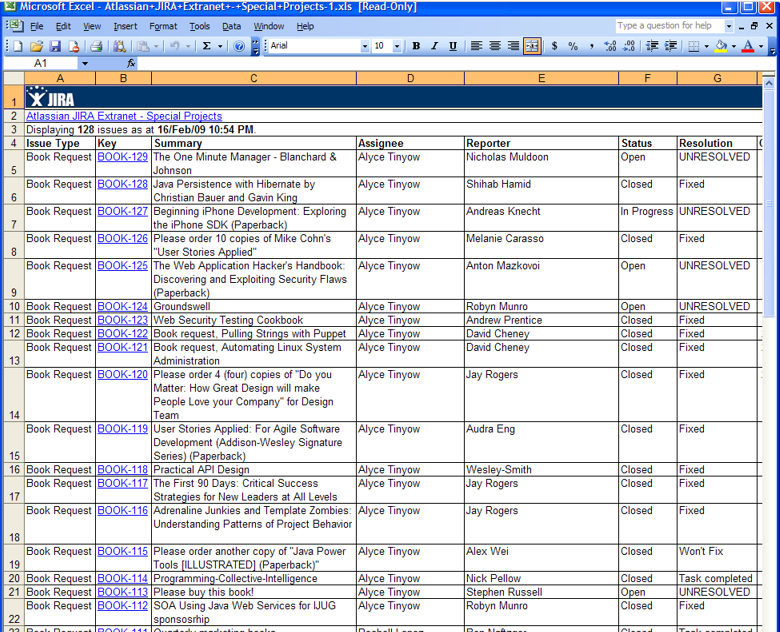Expand the borders dropdown arrow
This screenshot has height=632, width=780.
(x=706, y=46)
